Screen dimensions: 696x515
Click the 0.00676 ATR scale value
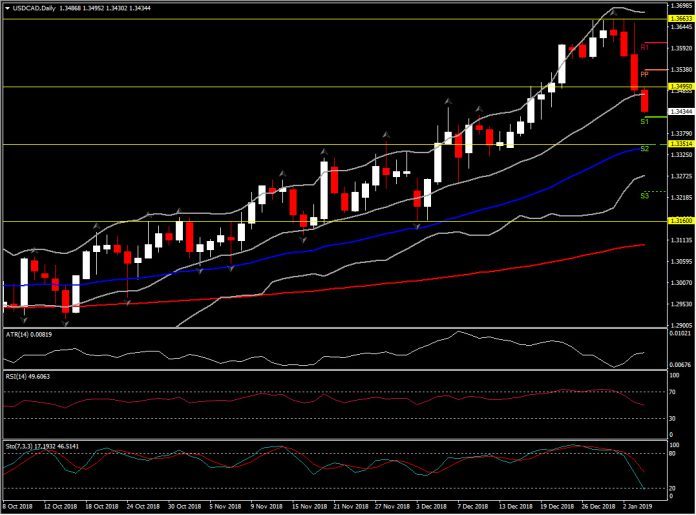680,365
